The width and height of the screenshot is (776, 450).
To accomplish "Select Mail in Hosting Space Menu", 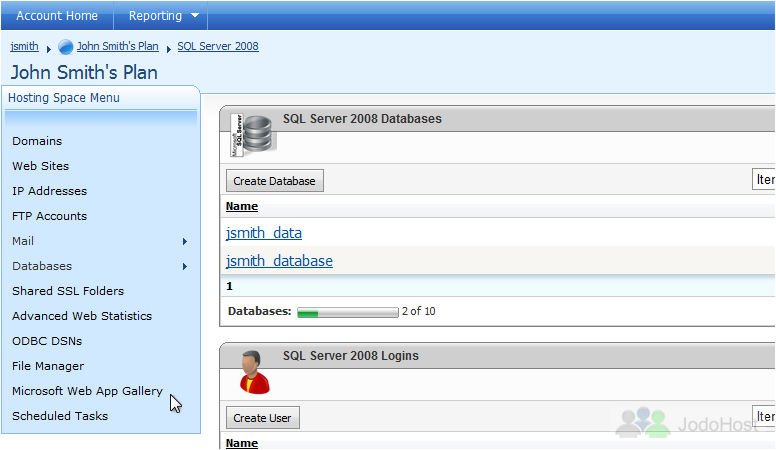I will (x=23, y=241).
